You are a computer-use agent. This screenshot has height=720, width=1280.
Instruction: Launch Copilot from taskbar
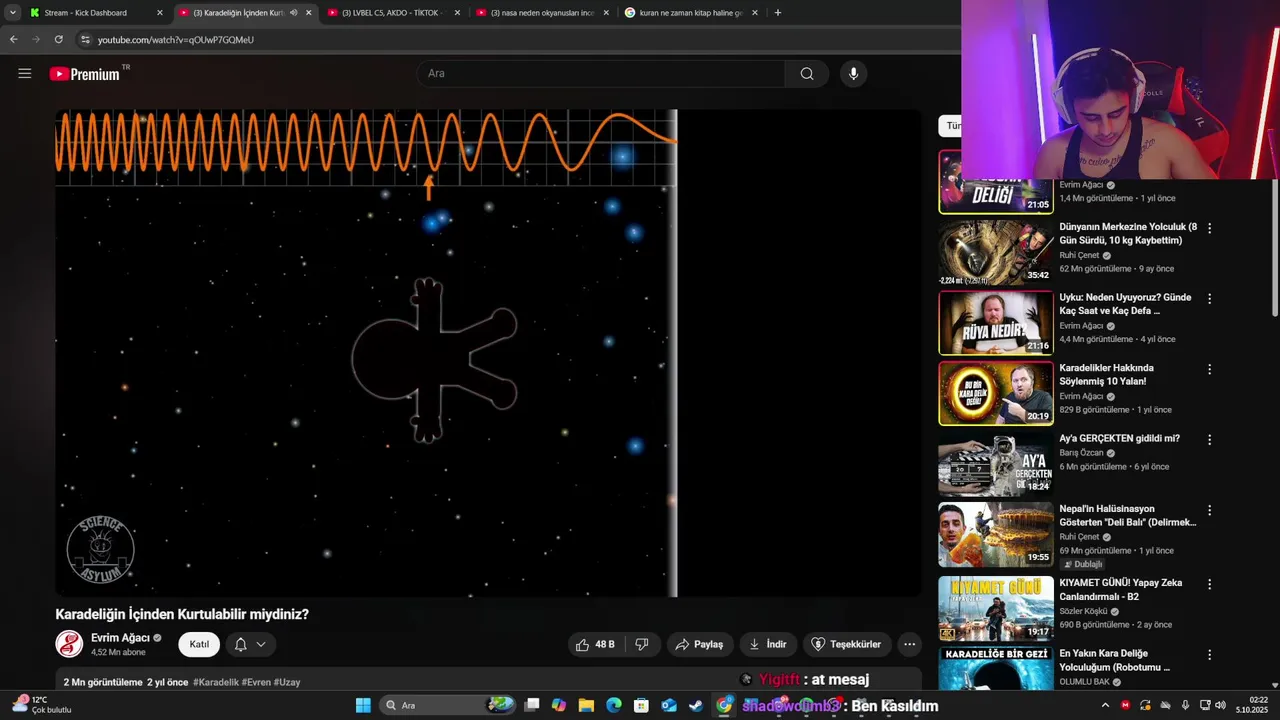click(x=559, y=705)
